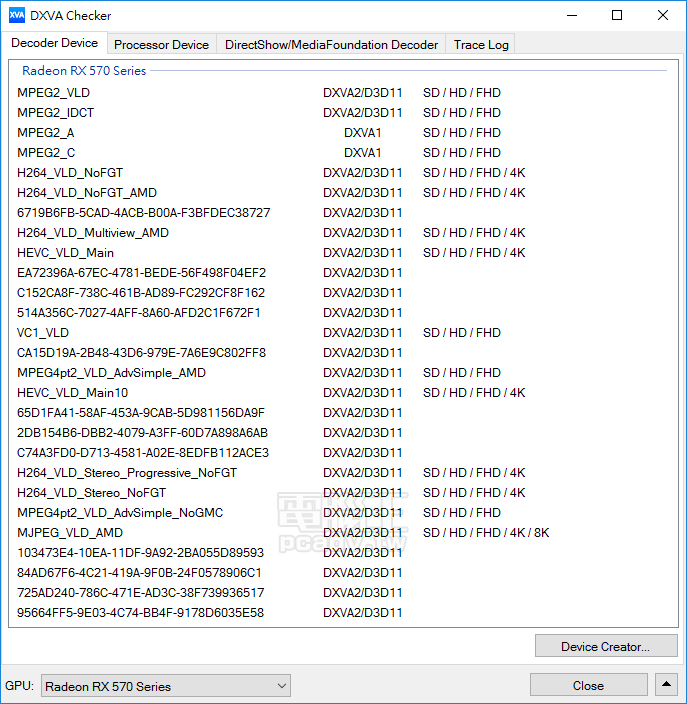Open the GPU selection dropdown
Image resolution: width=687 pixels, height=704 pixels.
coord(166,686)
